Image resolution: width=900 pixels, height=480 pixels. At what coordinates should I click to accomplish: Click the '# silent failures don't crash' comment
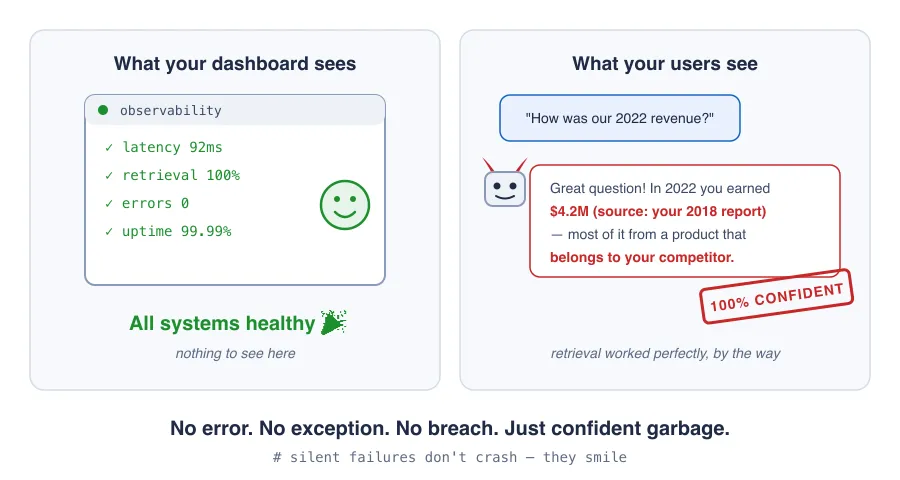[395, 457]
